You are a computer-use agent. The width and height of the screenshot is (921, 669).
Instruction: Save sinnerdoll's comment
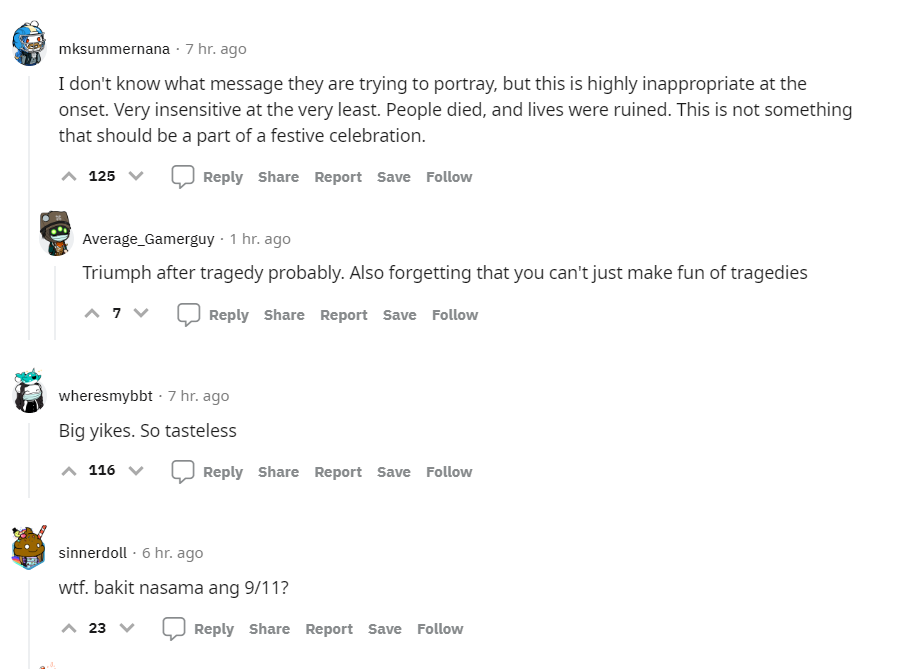coord(385,629)
